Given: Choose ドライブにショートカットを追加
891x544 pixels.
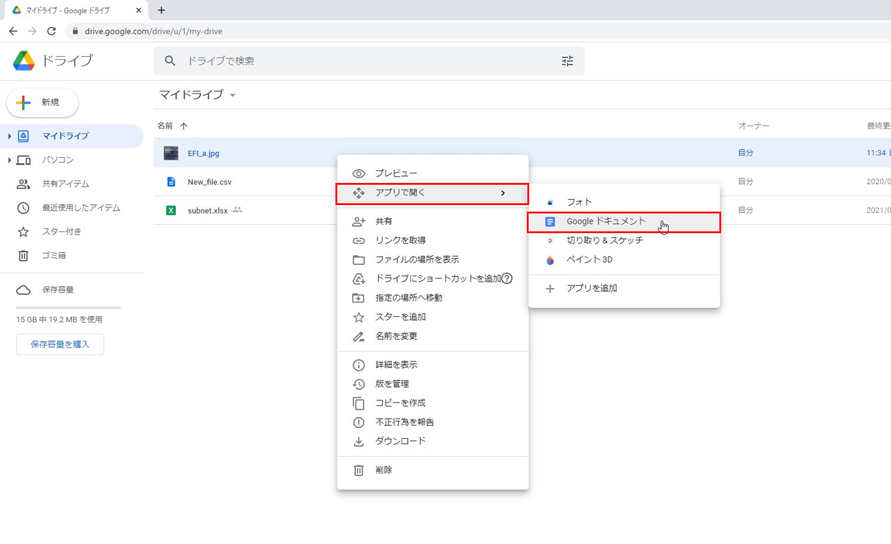Looking at the screenshot, I should pyautogui.click(x=432, y=279).
